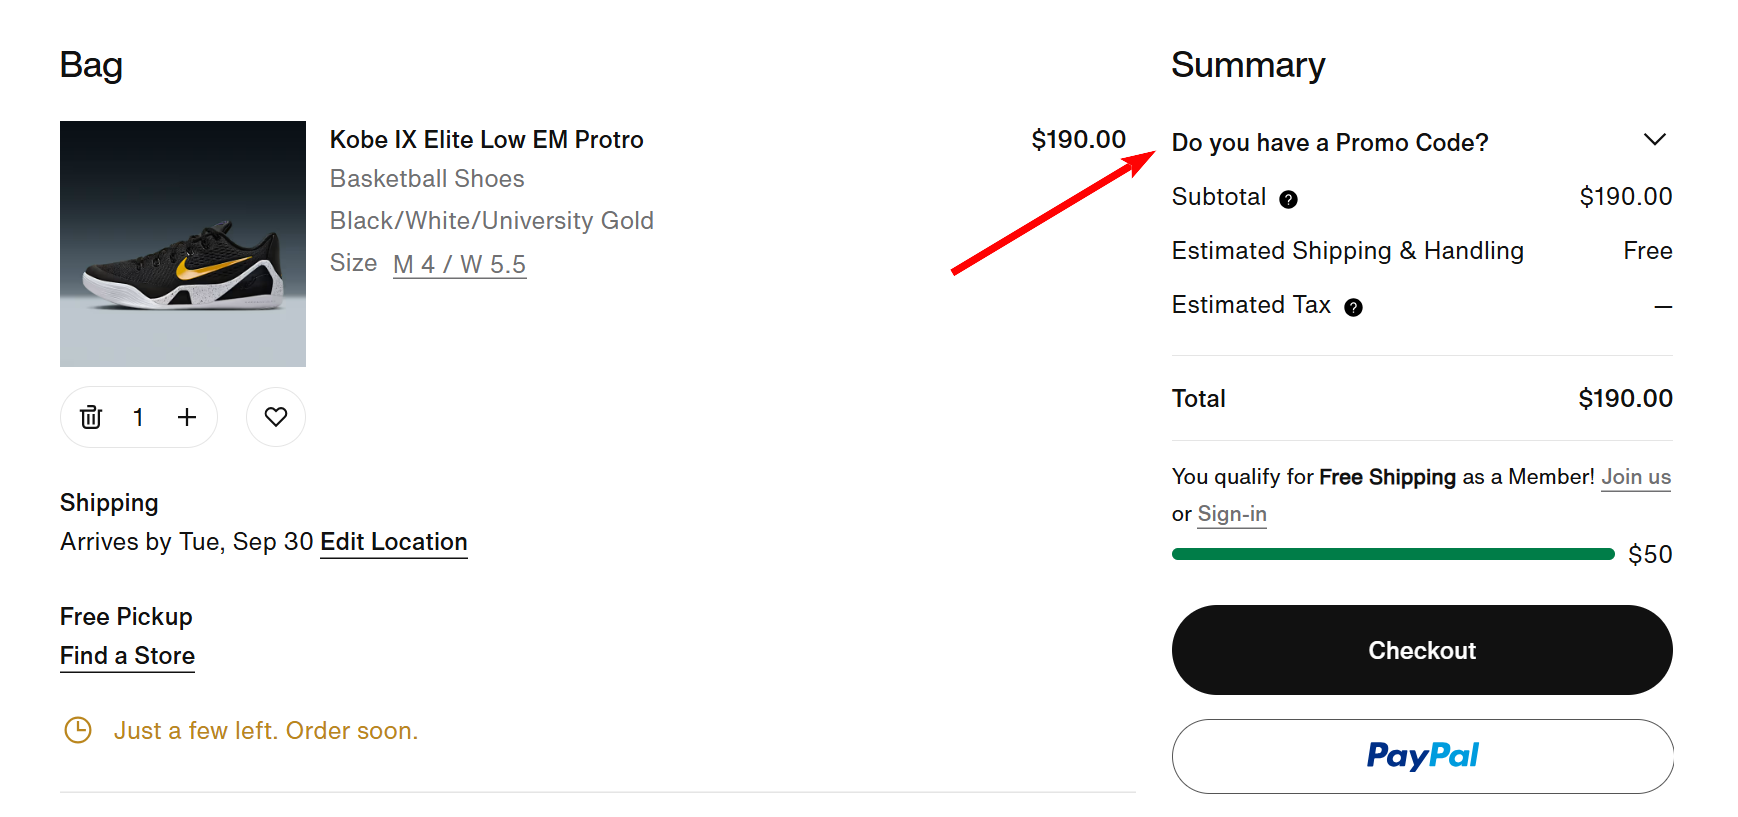Remove item with the trash icon
Viewport: 1738px width, 817px height.
91,417
